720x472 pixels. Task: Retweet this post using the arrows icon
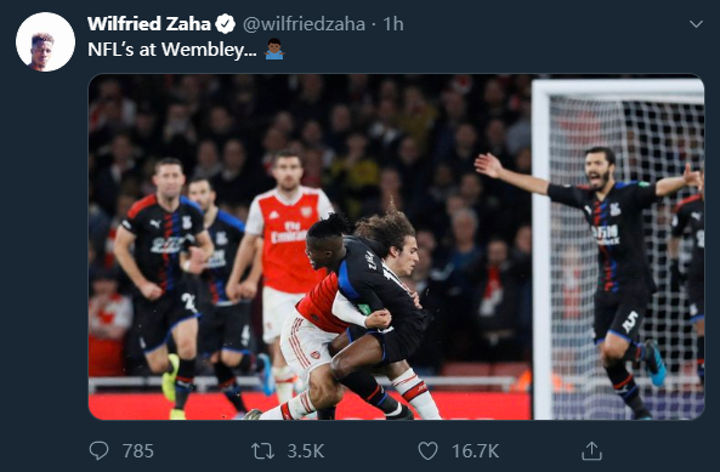(264, 451)
